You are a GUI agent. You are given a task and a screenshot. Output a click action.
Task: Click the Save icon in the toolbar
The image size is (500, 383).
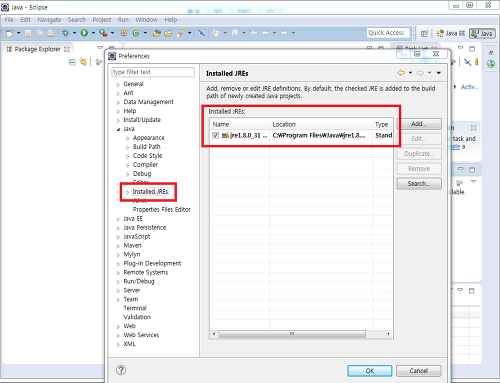(28, 33)
